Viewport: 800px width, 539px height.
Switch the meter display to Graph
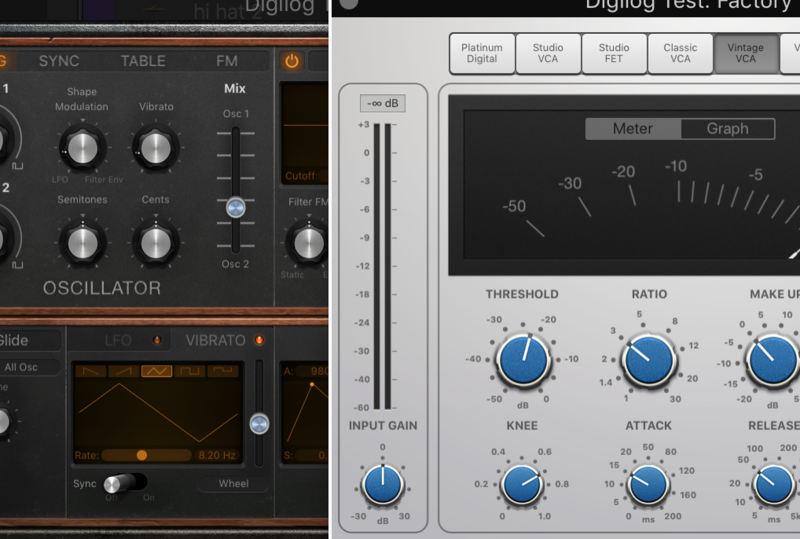coord(727,128)
